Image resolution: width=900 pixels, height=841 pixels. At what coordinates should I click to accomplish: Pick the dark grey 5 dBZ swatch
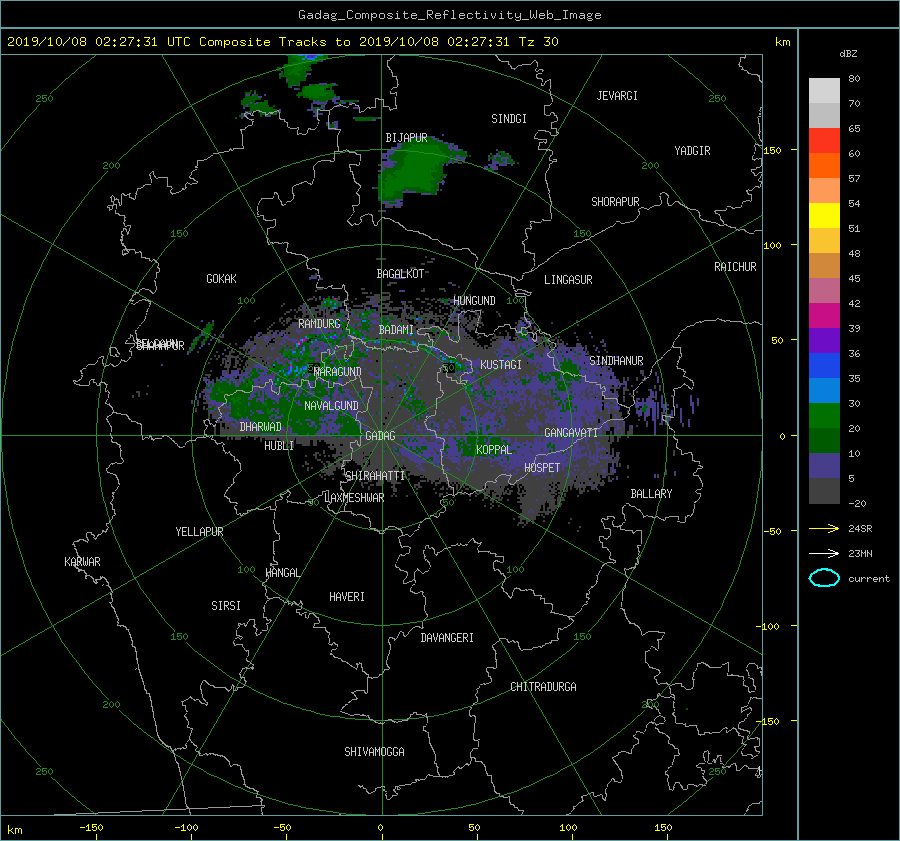[824, 490]
